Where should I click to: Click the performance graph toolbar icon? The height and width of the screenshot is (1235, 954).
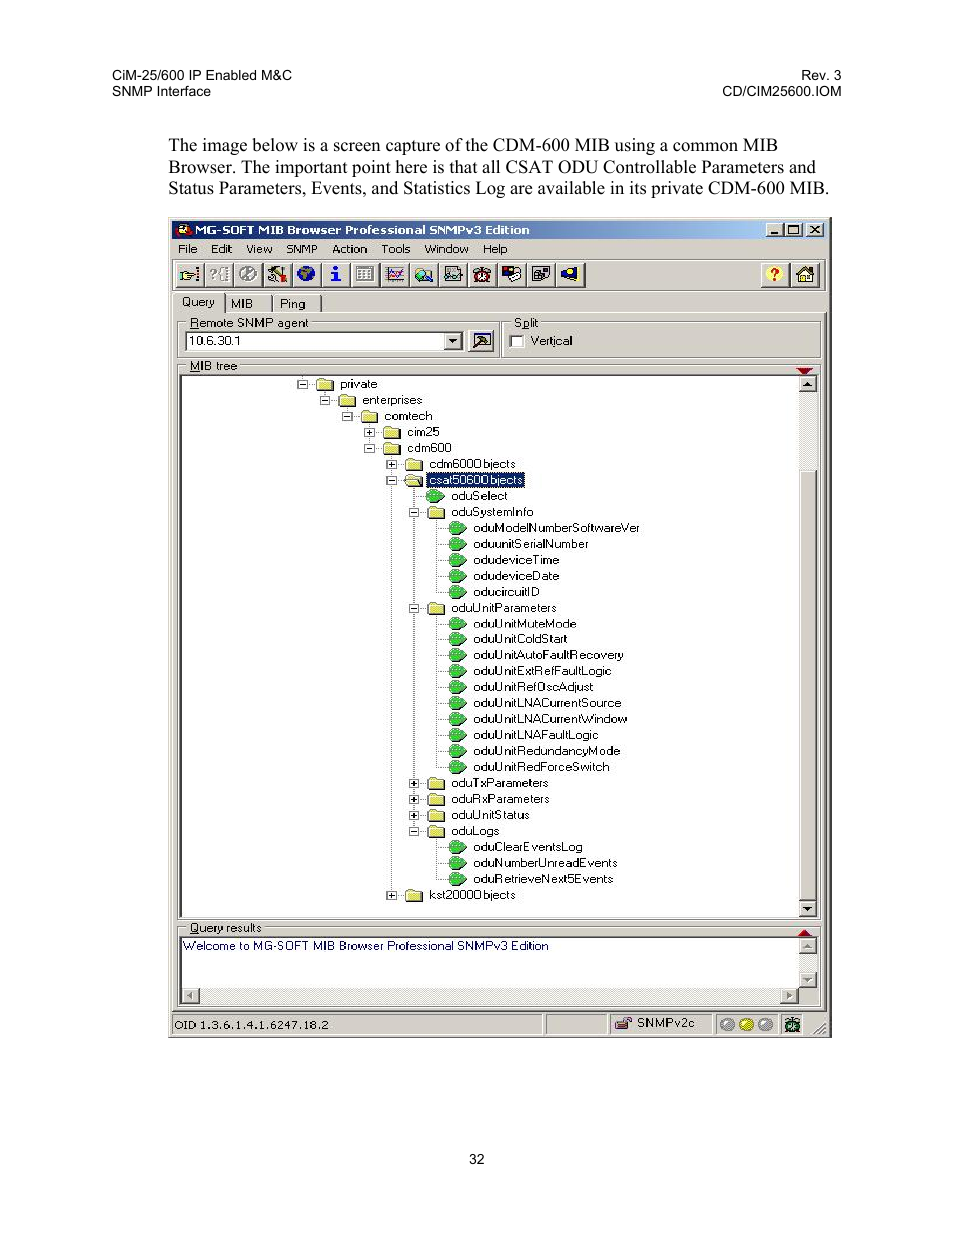click(x=395, y=274)
